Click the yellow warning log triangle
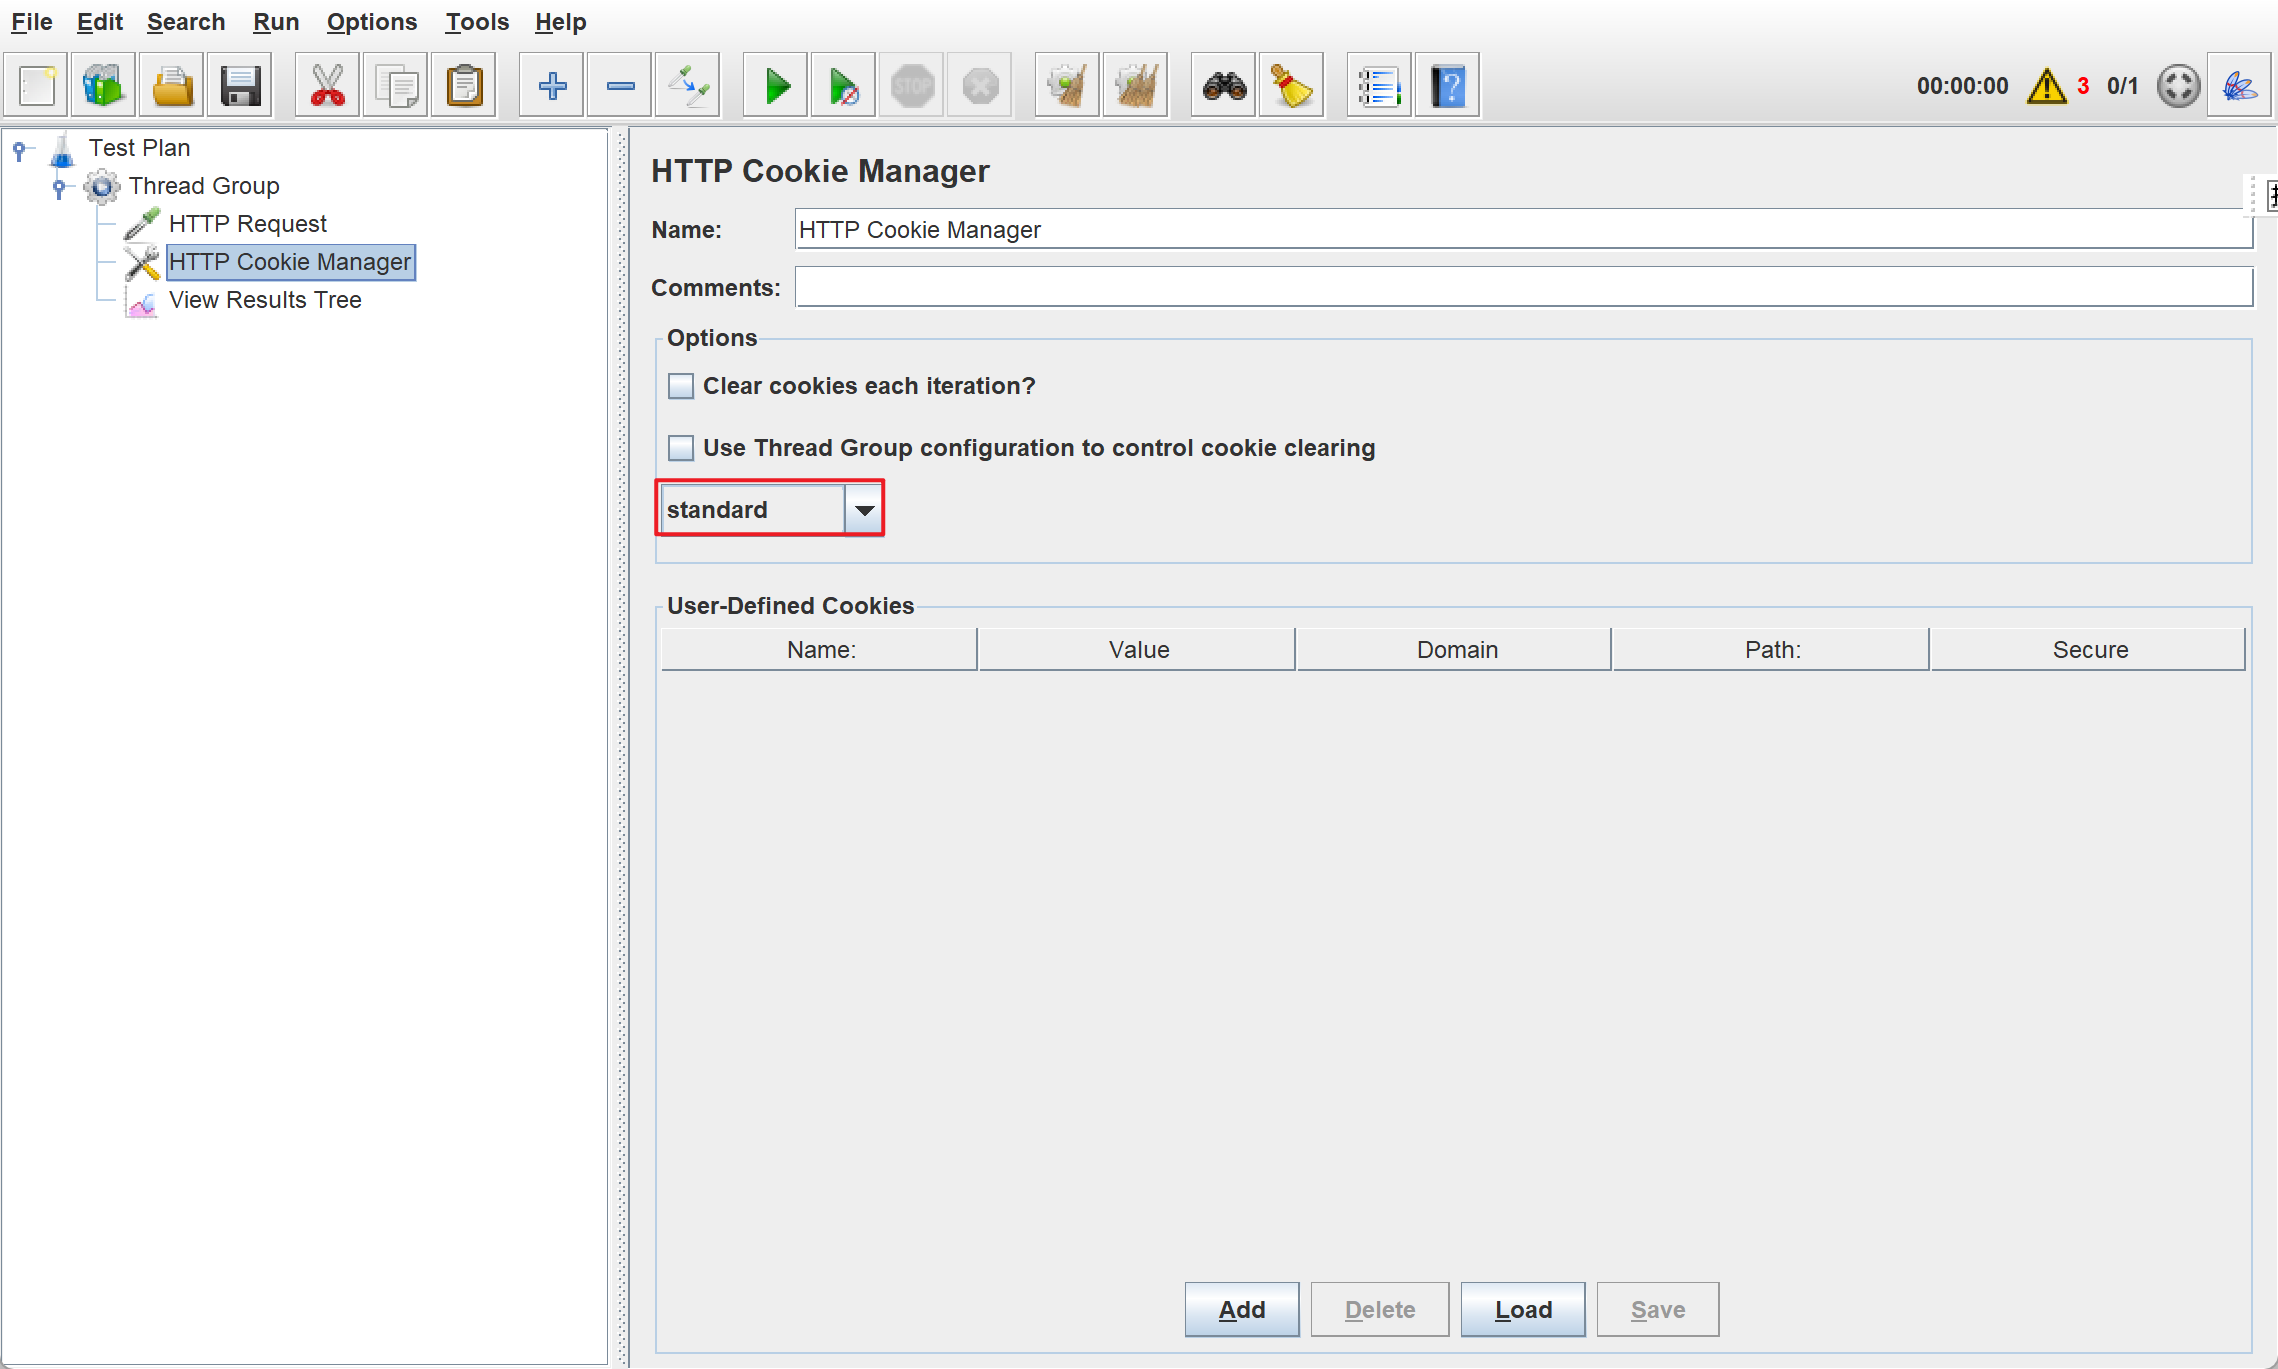 [x=2046, y=86]
